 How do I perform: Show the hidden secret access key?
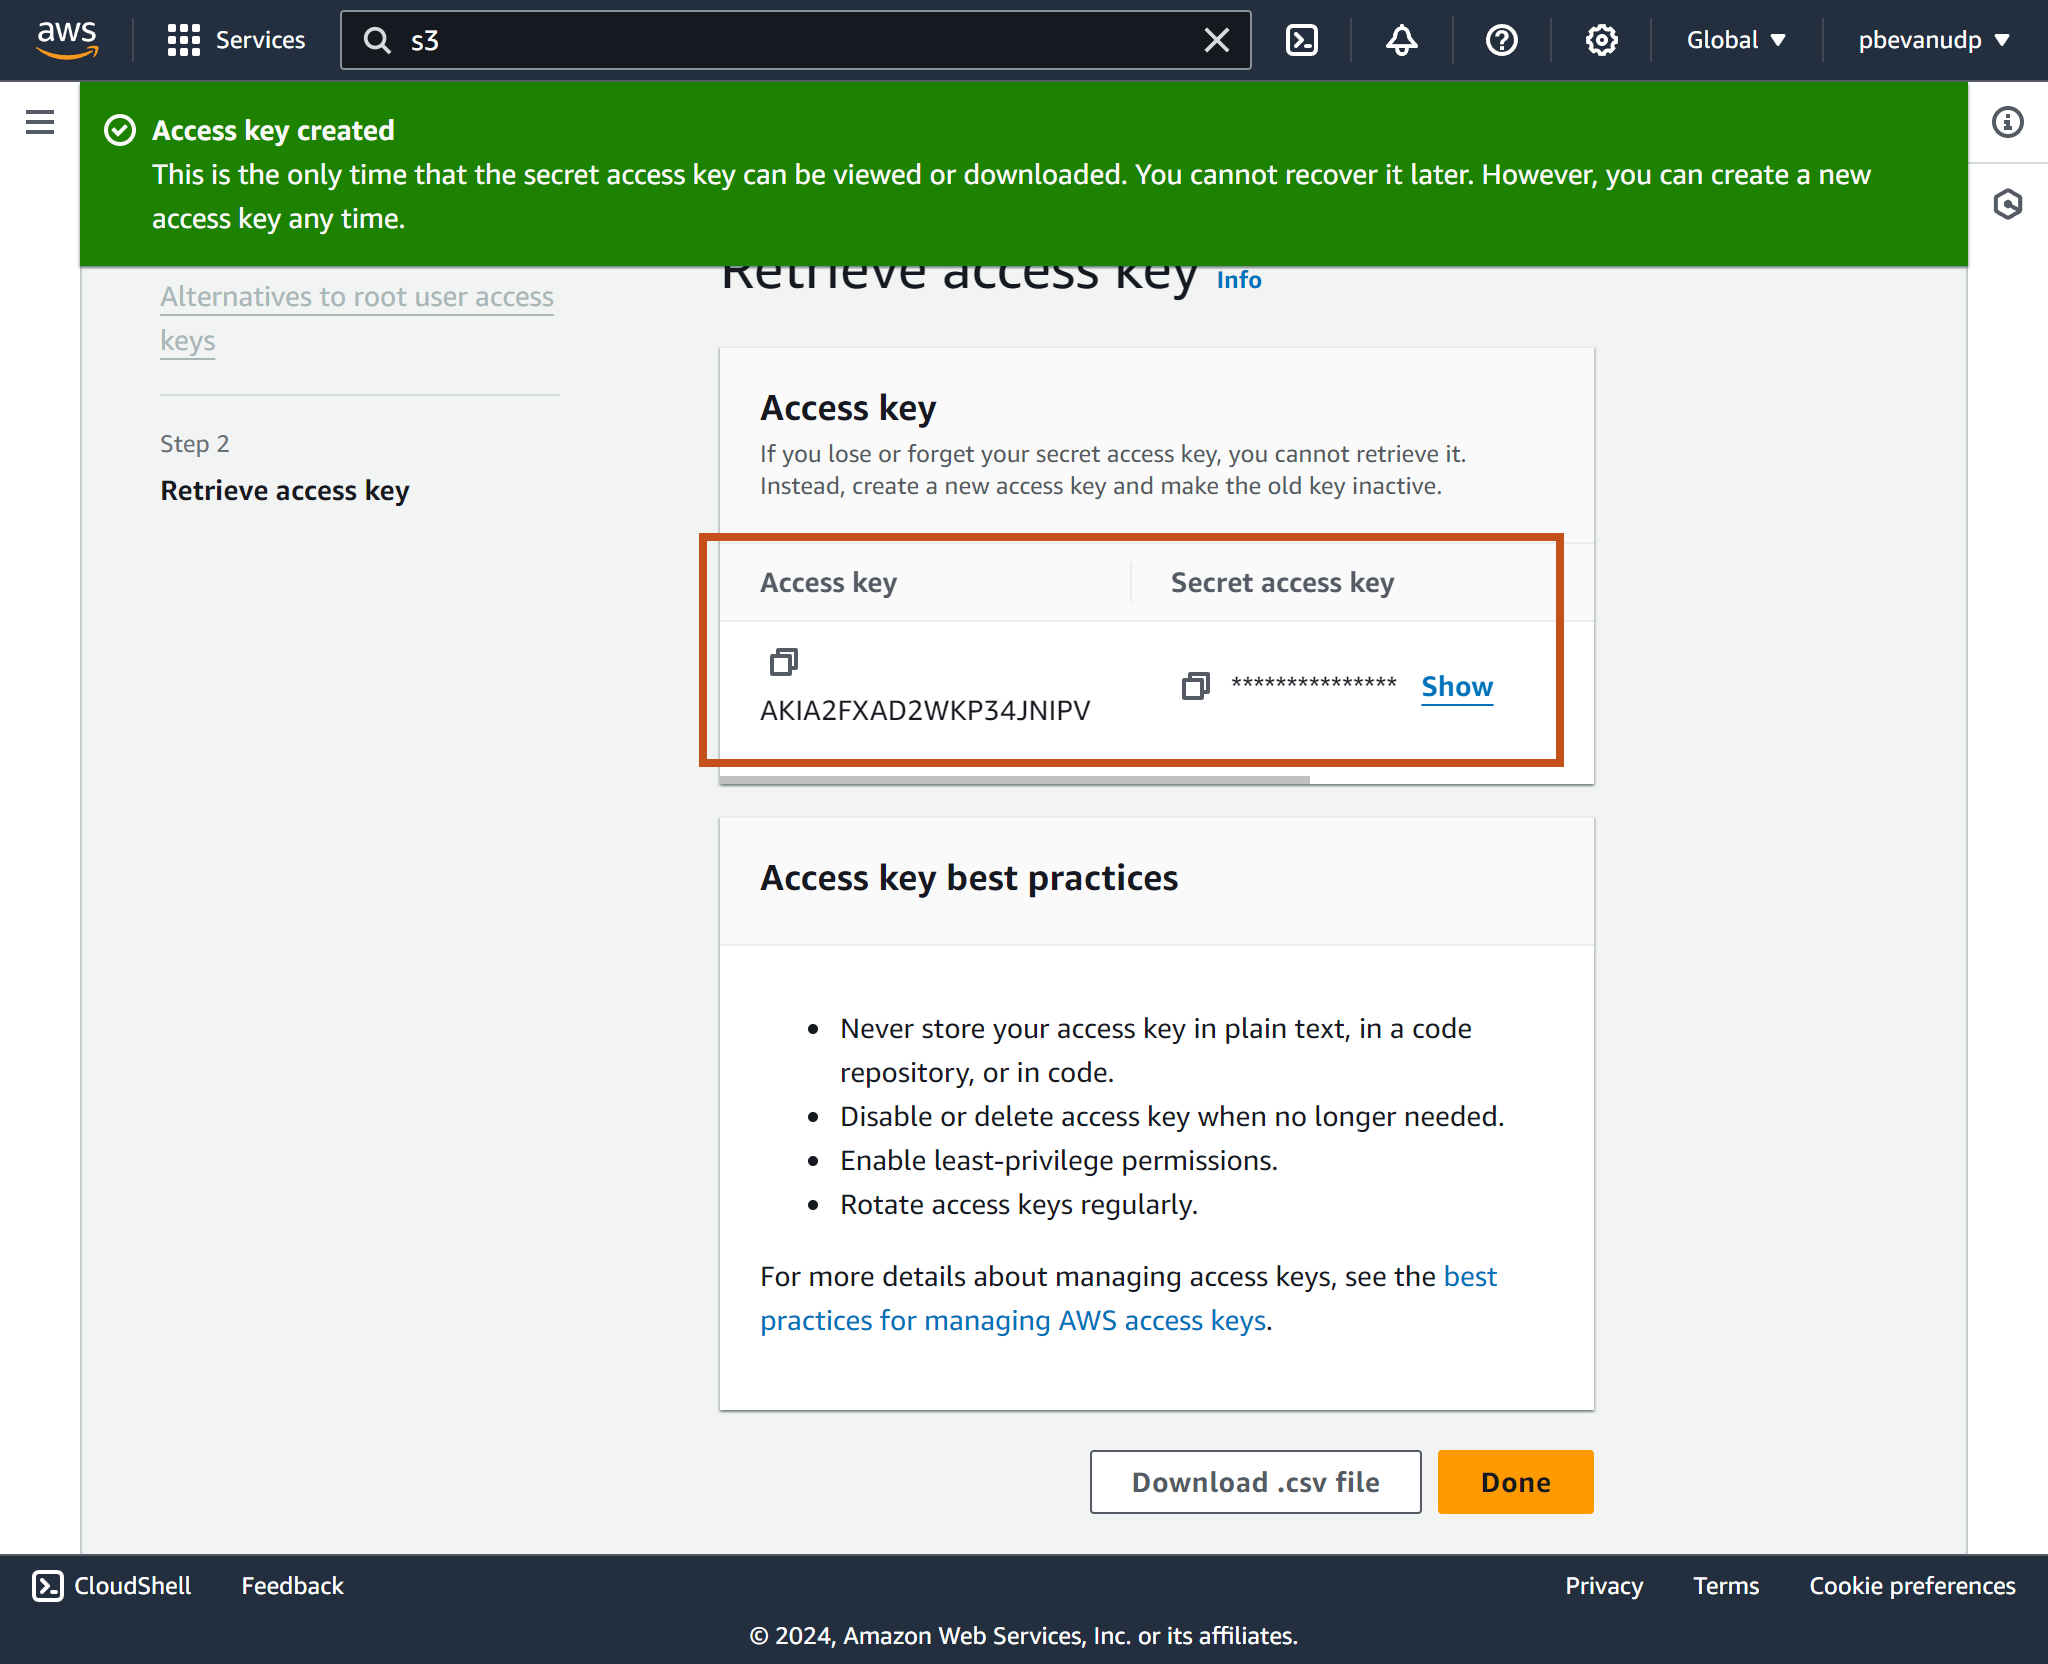click(1456, 686)
